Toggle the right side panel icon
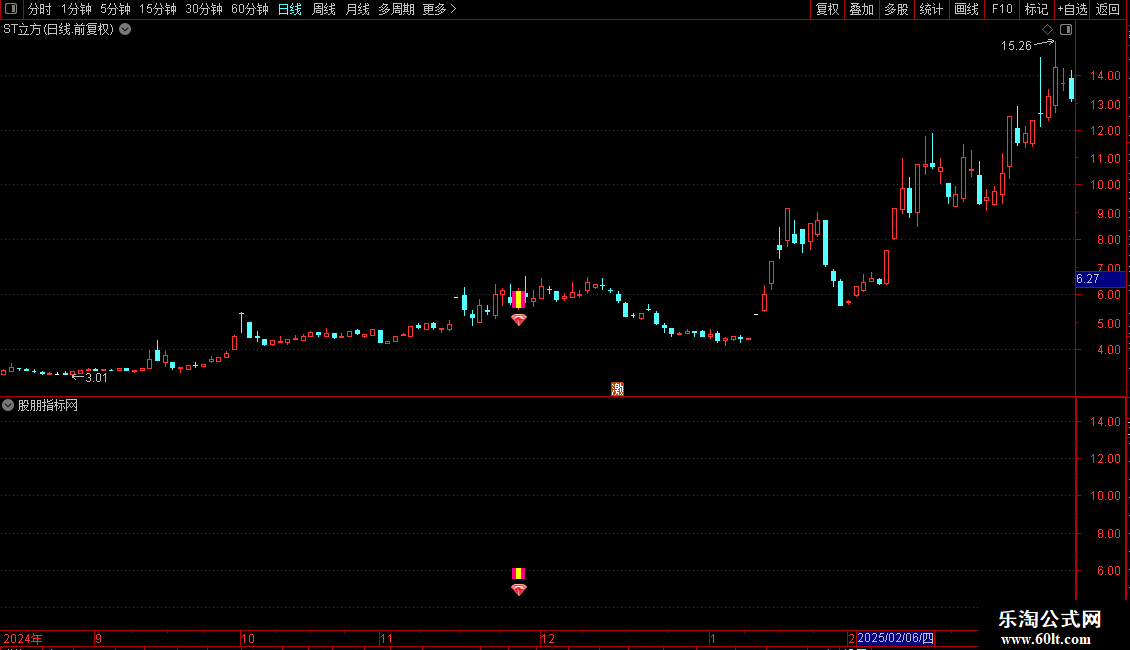Viewport: 1130px width, 650px height. (x=1066, y=30)
